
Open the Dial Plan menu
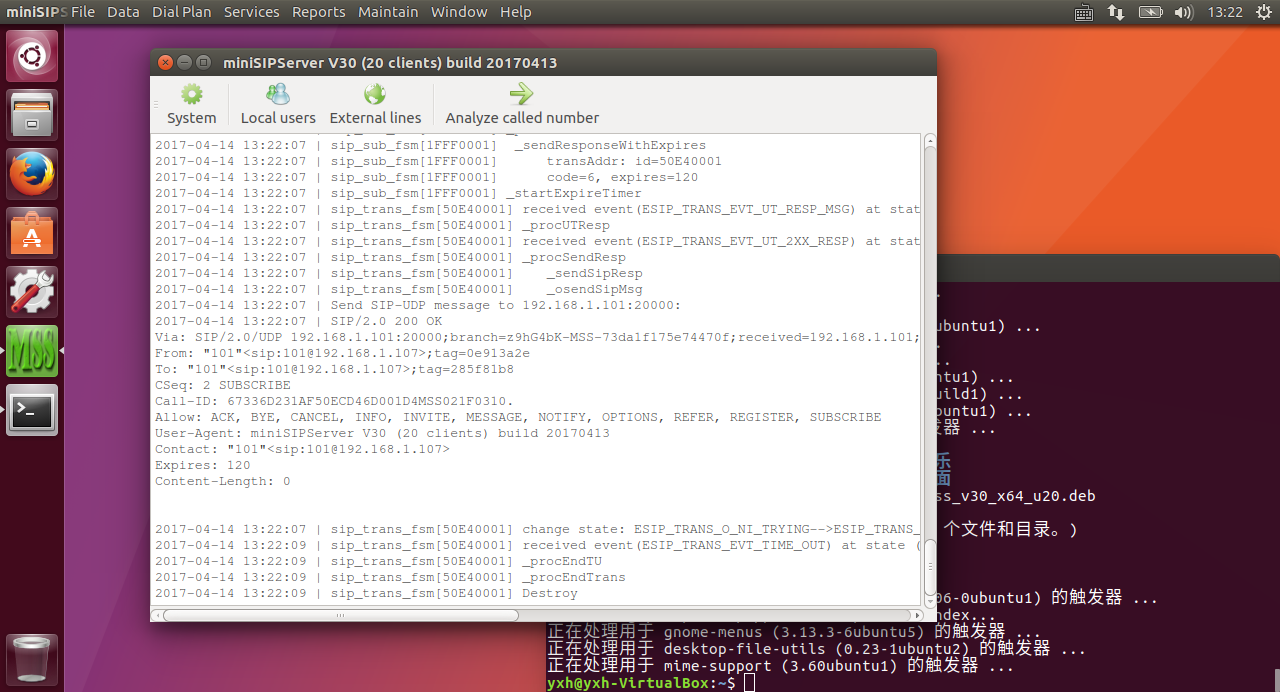182,12
